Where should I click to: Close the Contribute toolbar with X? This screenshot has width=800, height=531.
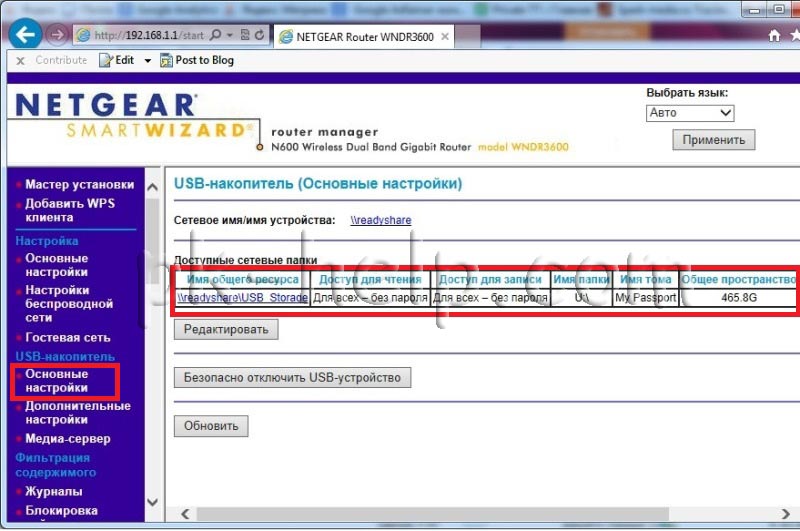(x=20, y=61)
